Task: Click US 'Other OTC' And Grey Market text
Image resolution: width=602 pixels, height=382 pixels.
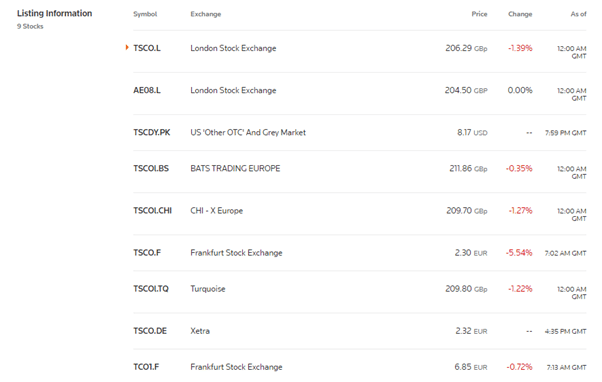Action: (x=248, y=133)
